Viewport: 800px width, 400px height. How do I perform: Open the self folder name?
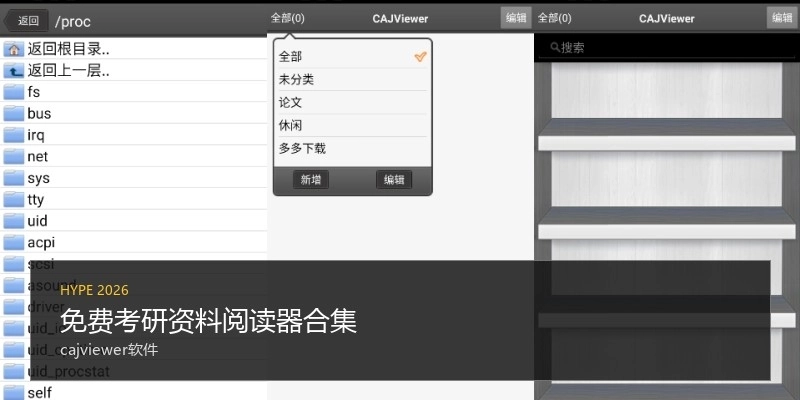tap(40, 392)
